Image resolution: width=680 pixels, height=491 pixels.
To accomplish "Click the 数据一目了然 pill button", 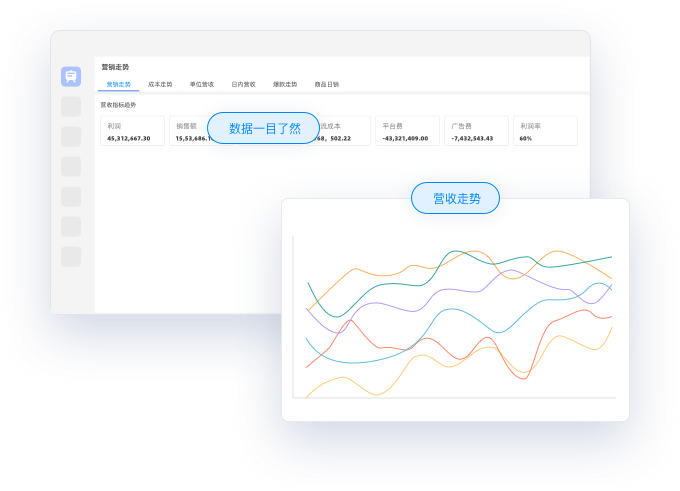I will [264, 128].
